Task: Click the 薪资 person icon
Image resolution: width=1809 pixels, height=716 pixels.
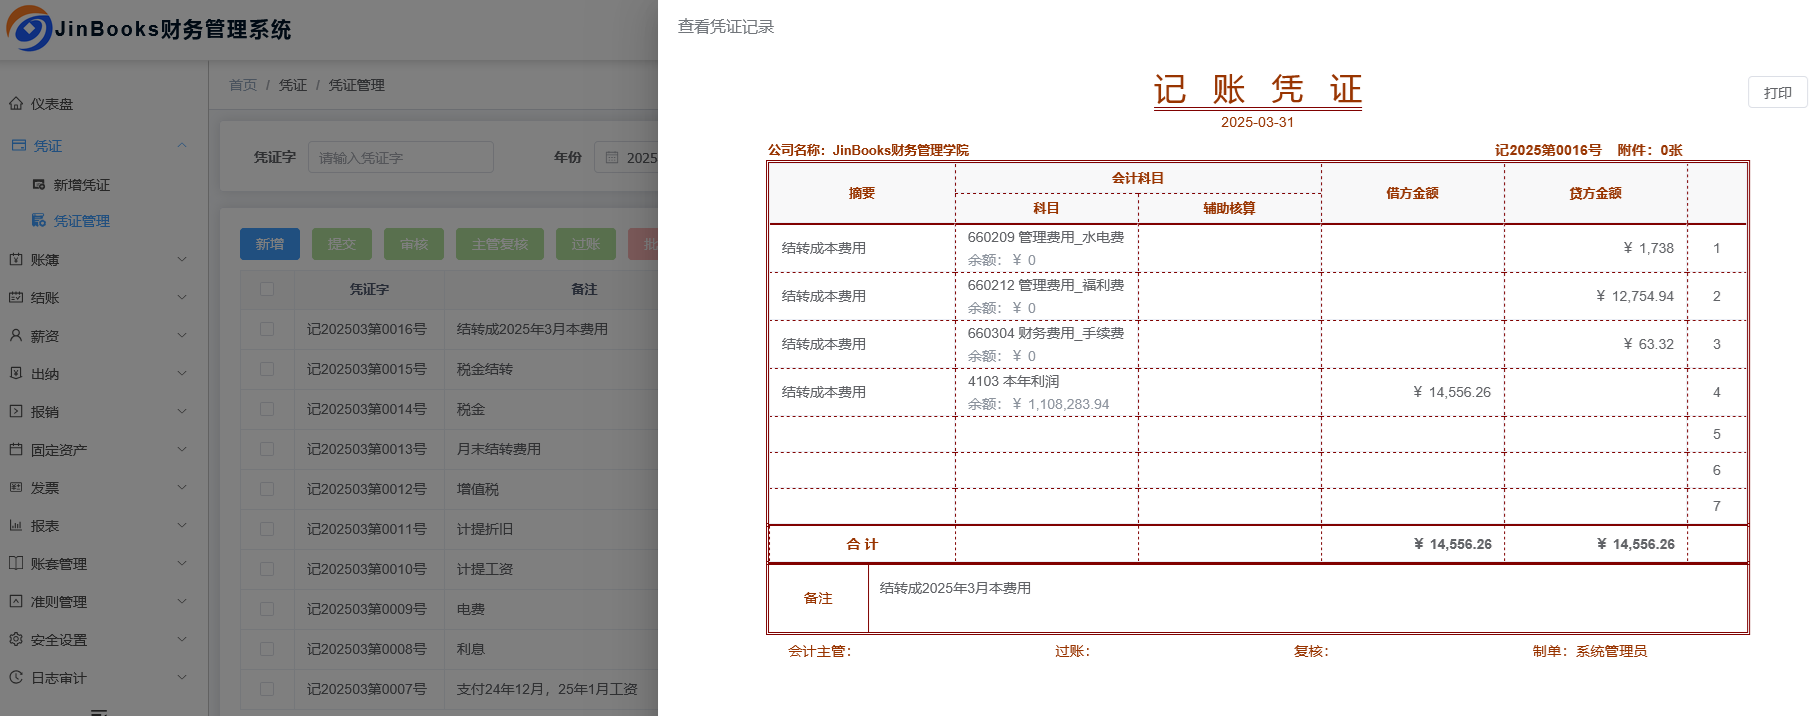Action: 16,336
